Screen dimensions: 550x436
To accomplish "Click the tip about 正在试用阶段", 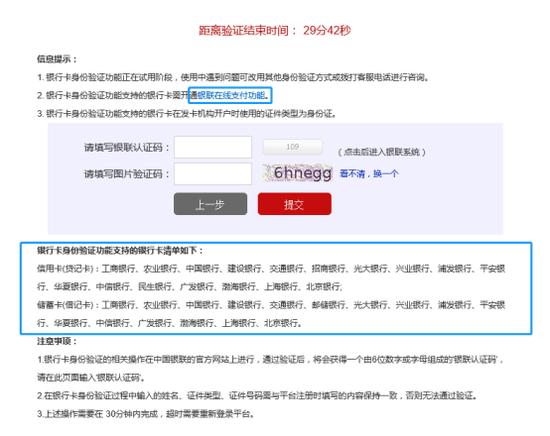I will click(233, 77).
